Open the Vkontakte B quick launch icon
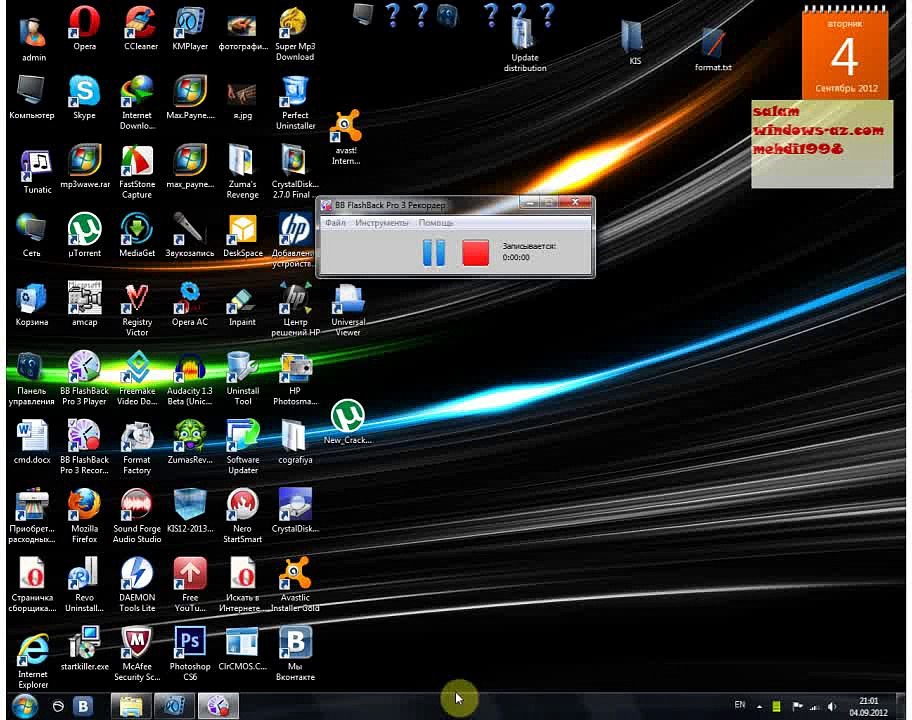The image size is (912, 720). 83,706
